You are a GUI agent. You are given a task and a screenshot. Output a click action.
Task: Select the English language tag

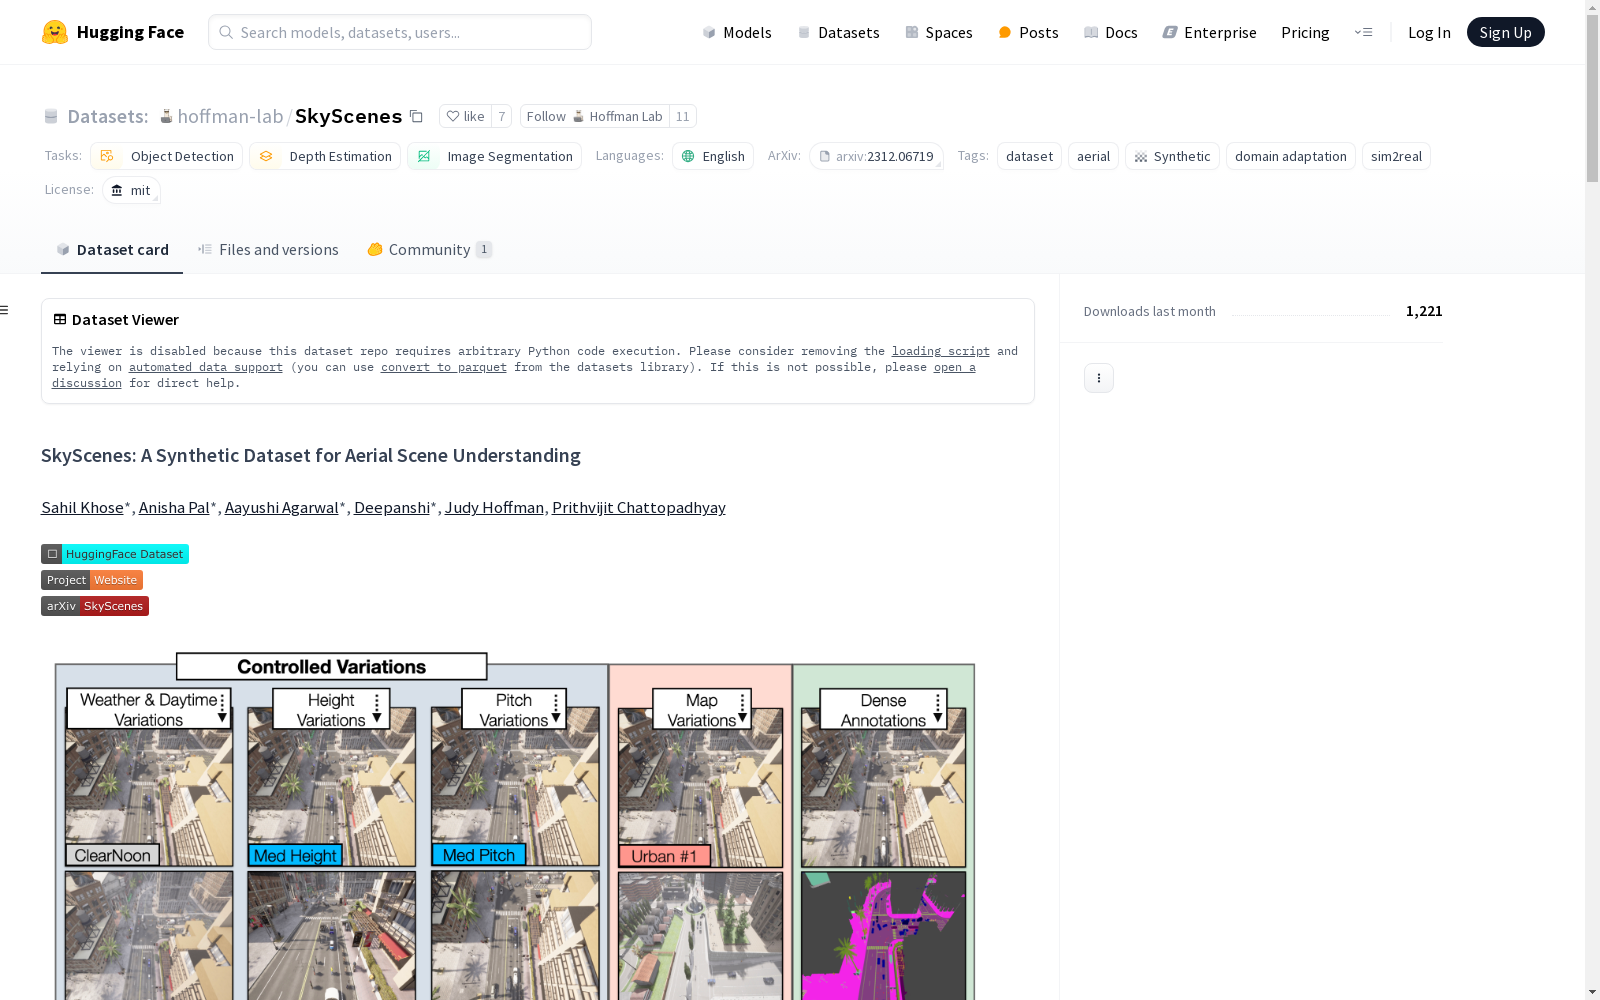pos(713,156)
